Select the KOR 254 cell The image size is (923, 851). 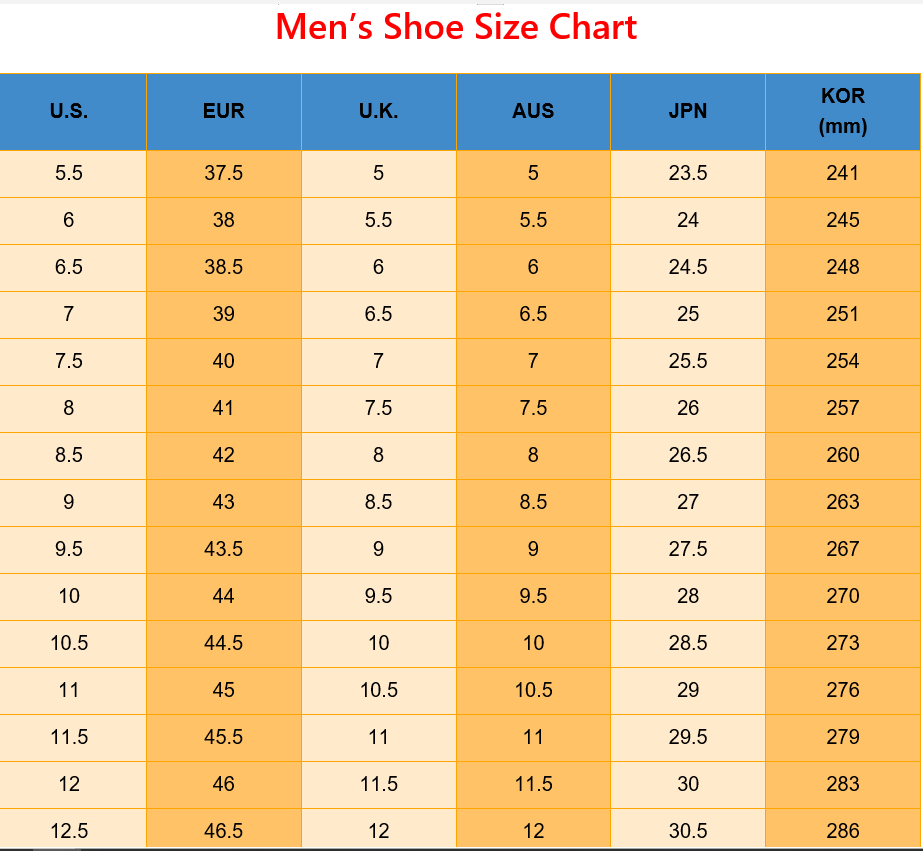click(843, 361)
